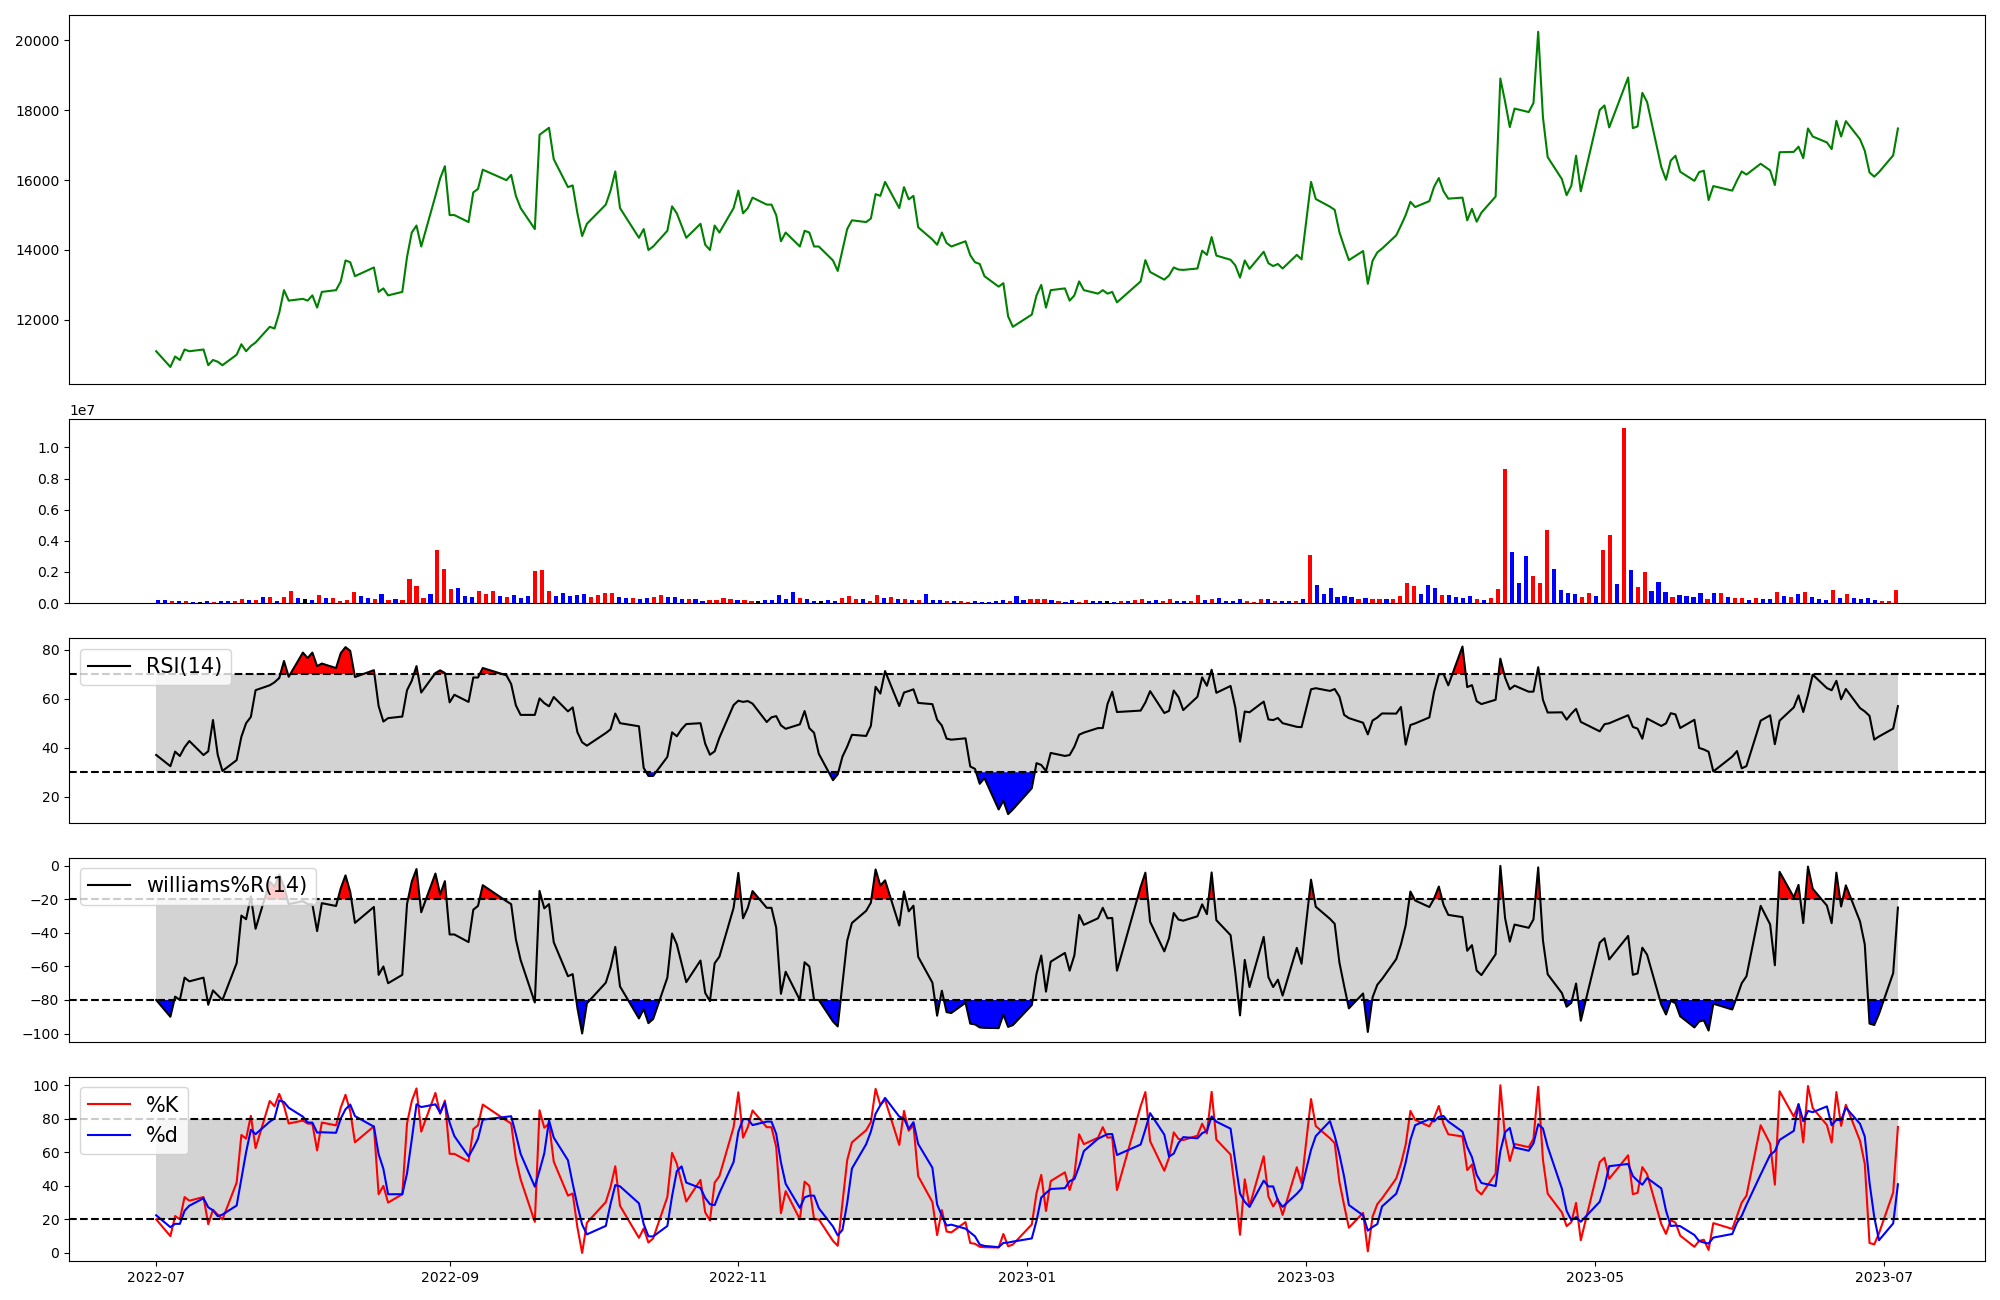The image size is (2000, 1300).
Task: Click the 2022-07 date tick label
Action: pyautogui.click(x=156, y=1277)
